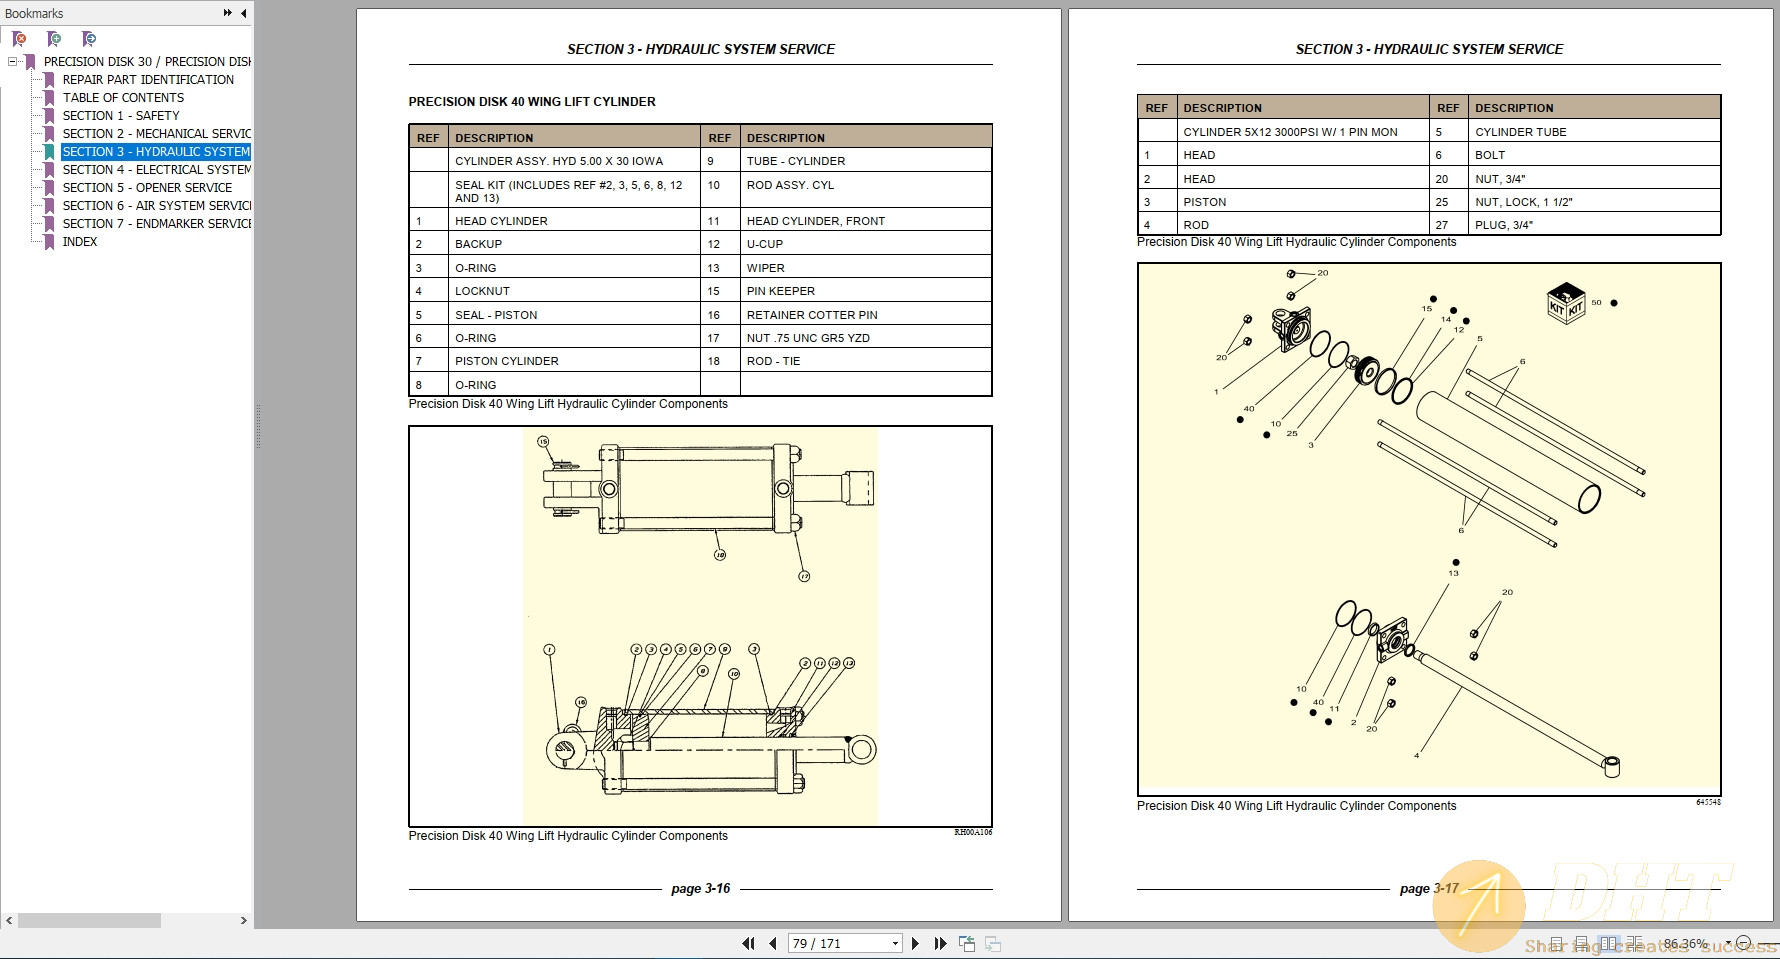Click the WIPER table cell
The image size is (1780, 959).
[866, 268]
